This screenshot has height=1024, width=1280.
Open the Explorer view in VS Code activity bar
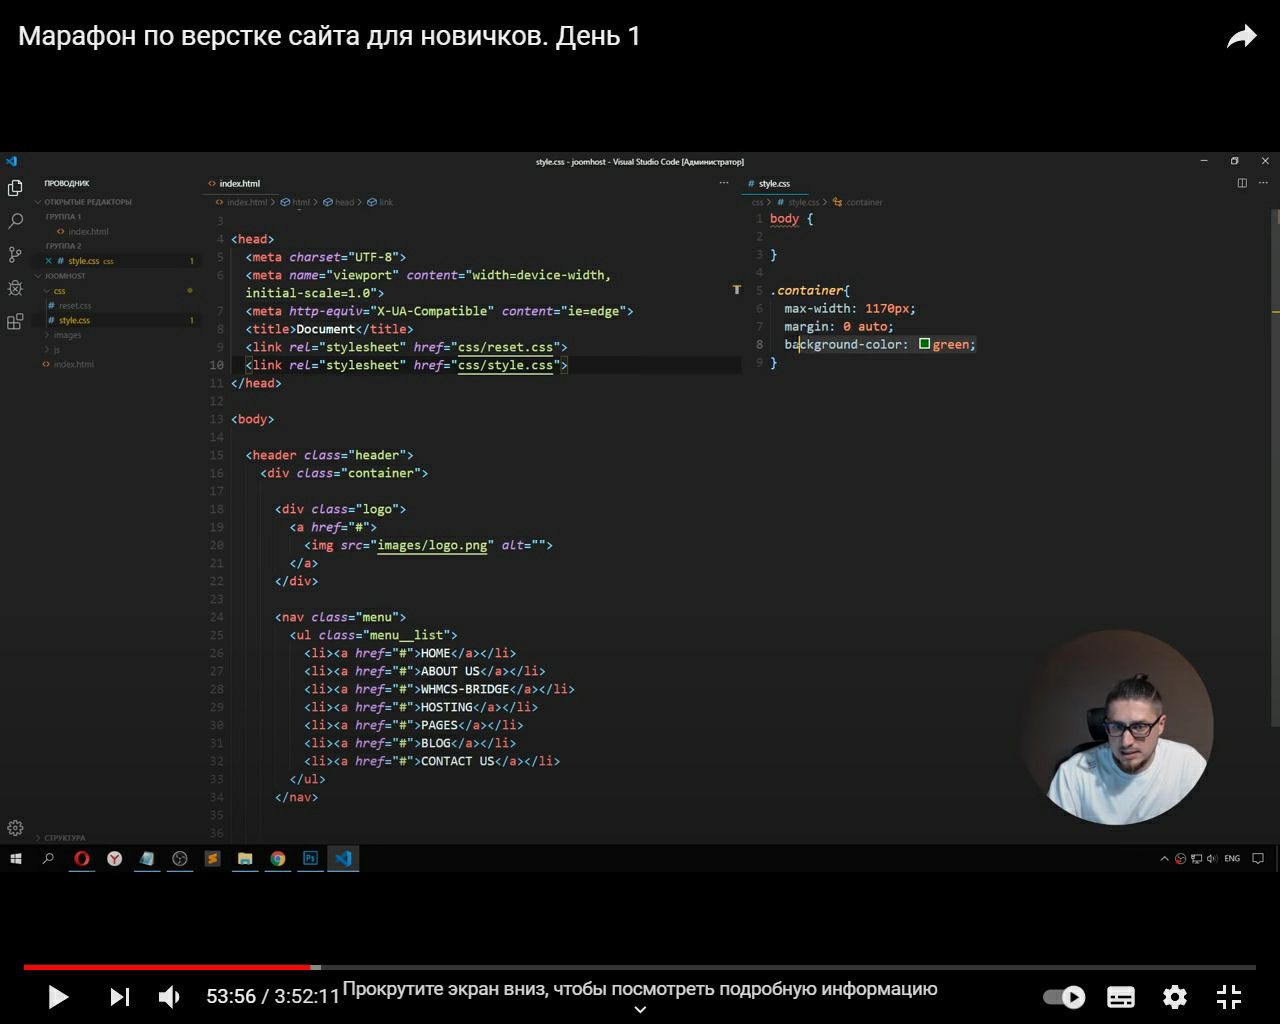(15, 188)
